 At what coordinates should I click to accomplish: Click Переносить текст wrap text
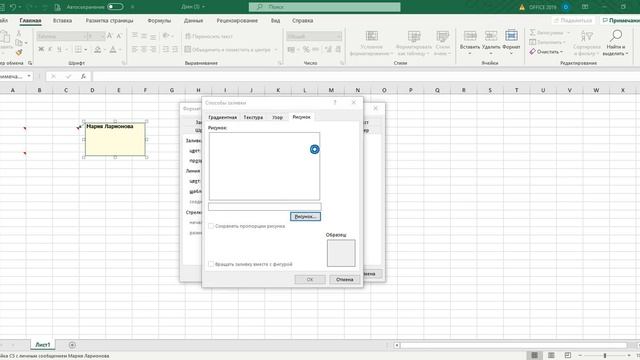(209, 36)
